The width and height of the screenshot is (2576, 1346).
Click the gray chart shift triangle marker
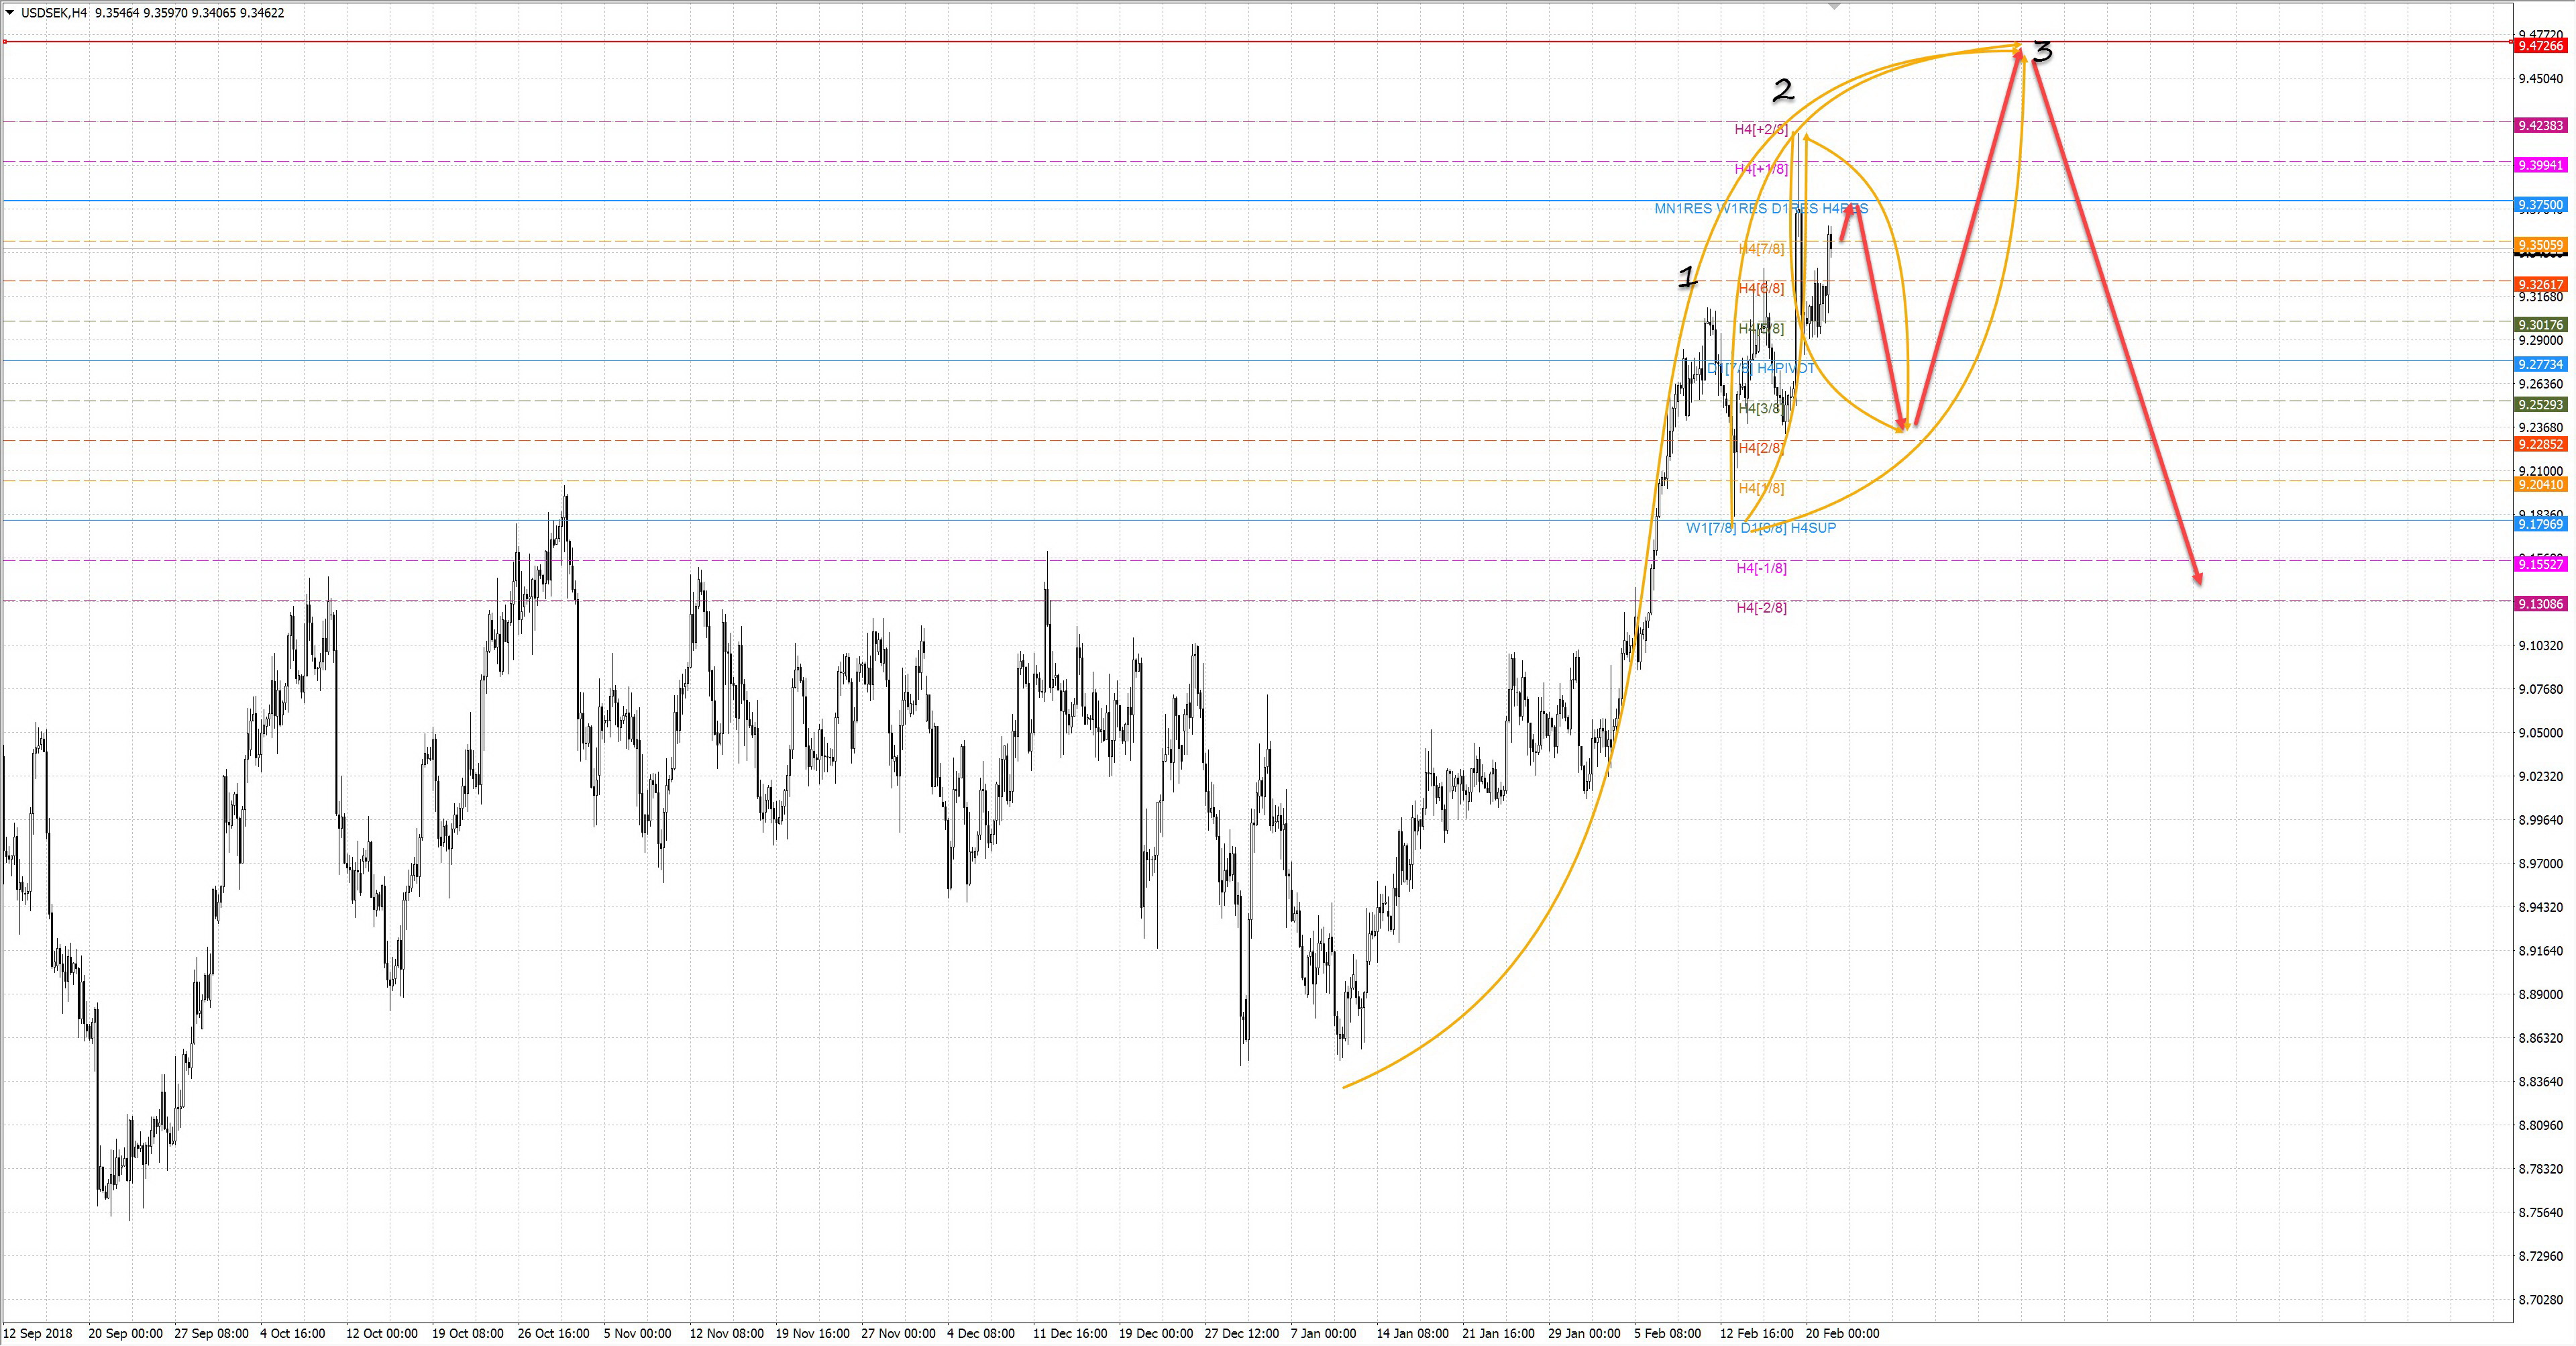pos(1834,7)
